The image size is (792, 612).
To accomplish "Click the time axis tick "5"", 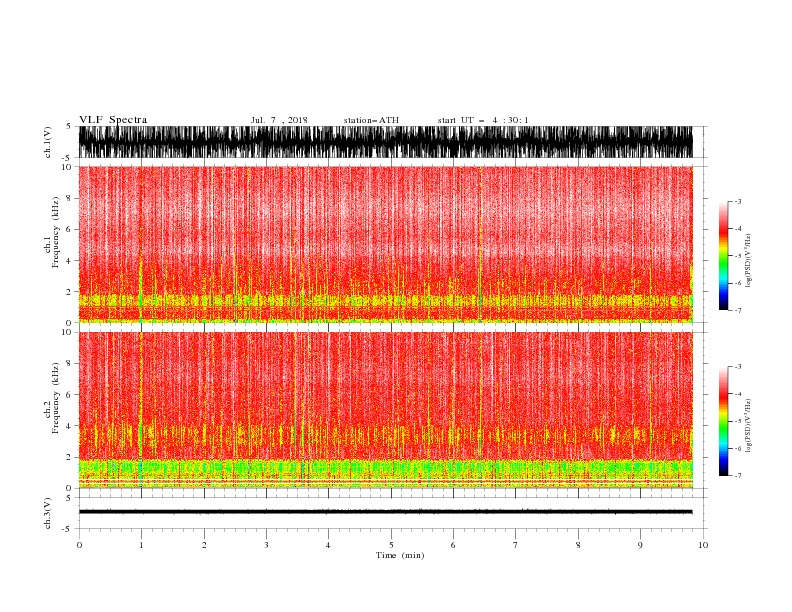I will pyautogui.click(x=391, y=545).
